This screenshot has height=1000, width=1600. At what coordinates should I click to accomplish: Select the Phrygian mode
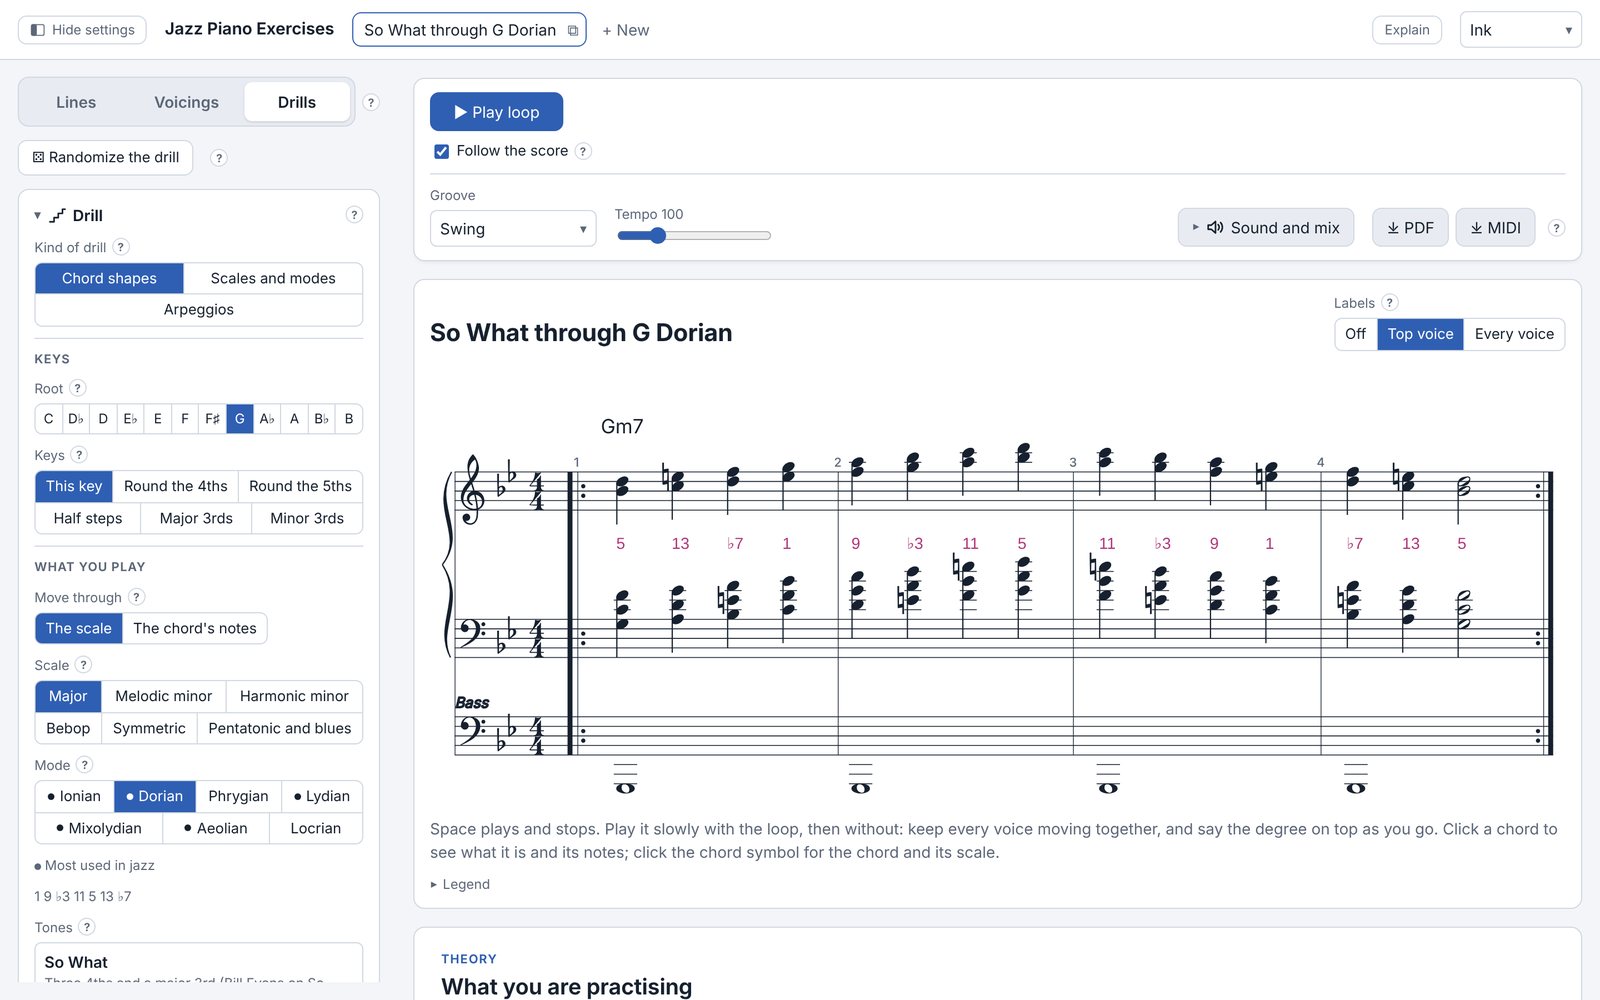click(238, 796)
